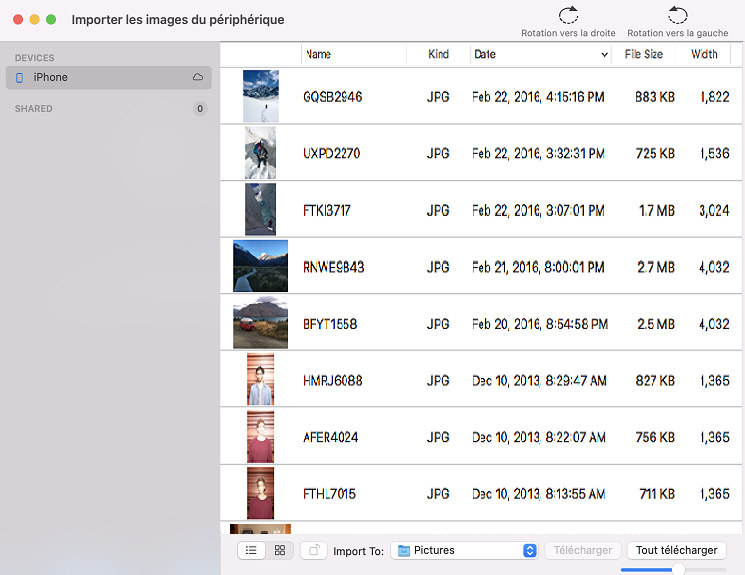Select the UXPD2270 ice climber thumbnail
The height and width of the screenshot is (575, 745).
pos(260,153)
